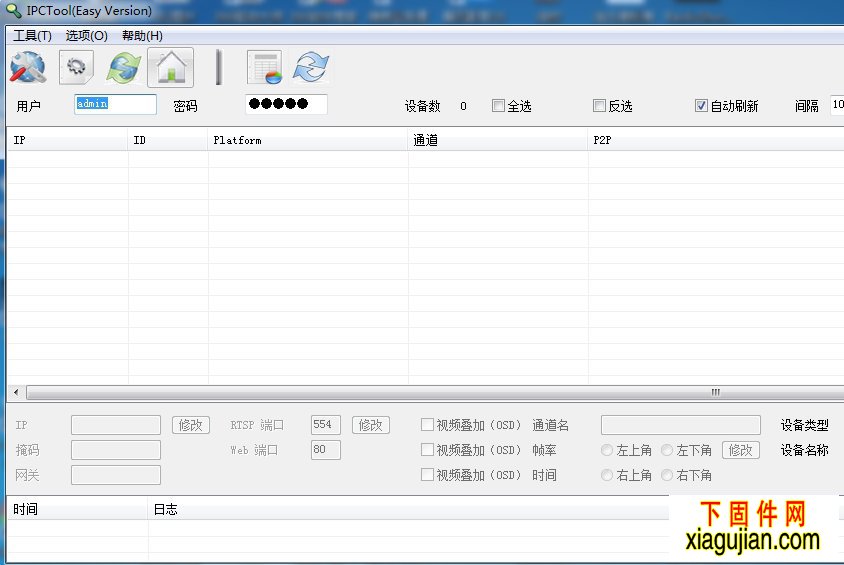The height and width of the screenshot is (565, 844).
Task: Check 视频叠加 (OSD) 时间 option
Action: [x=427, y=475]
